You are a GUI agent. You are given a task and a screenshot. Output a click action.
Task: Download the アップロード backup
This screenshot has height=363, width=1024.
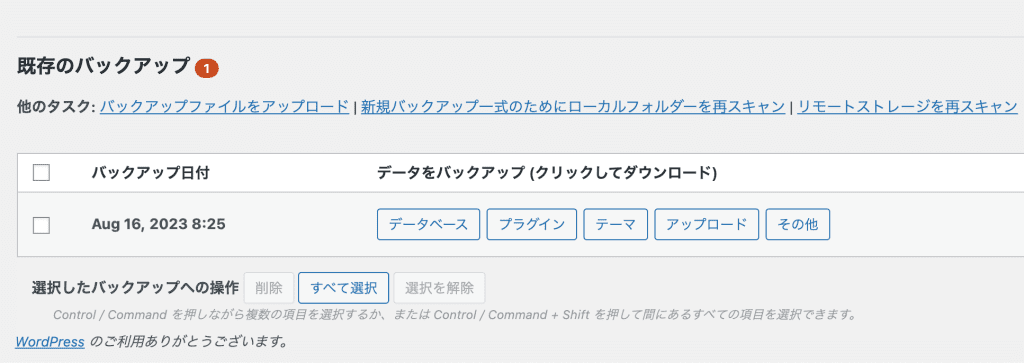point(707,225)
